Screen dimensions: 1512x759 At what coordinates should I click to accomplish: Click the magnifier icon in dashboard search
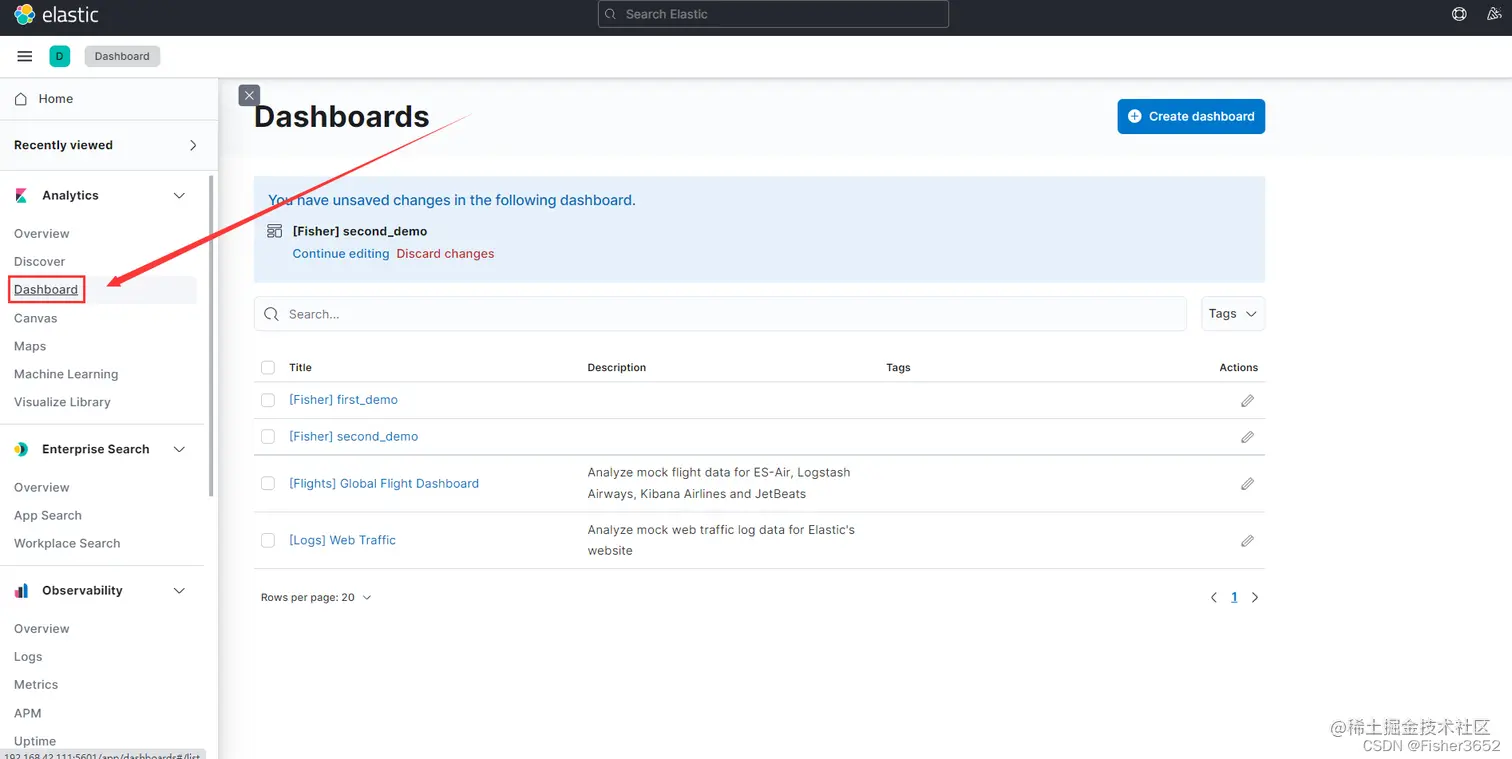(x=271, y=314)
